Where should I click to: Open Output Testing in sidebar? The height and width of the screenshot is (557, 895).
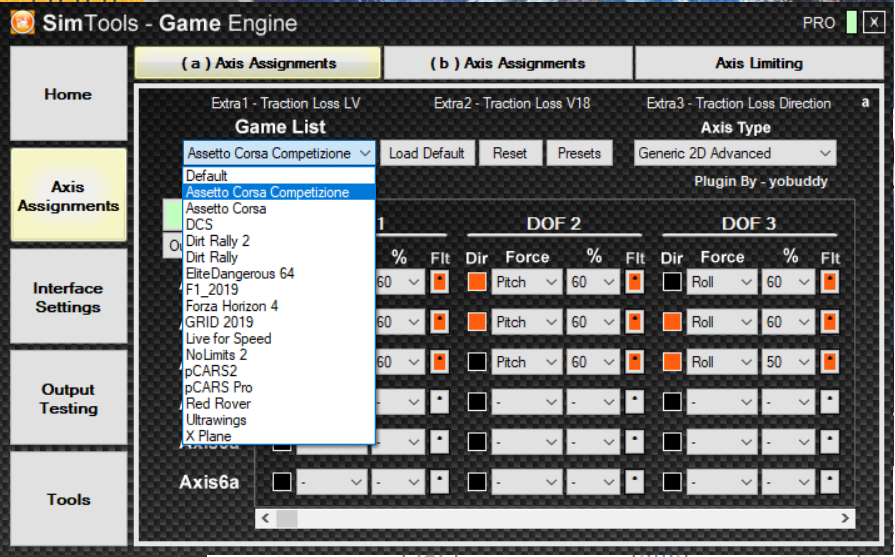(68, 399)
